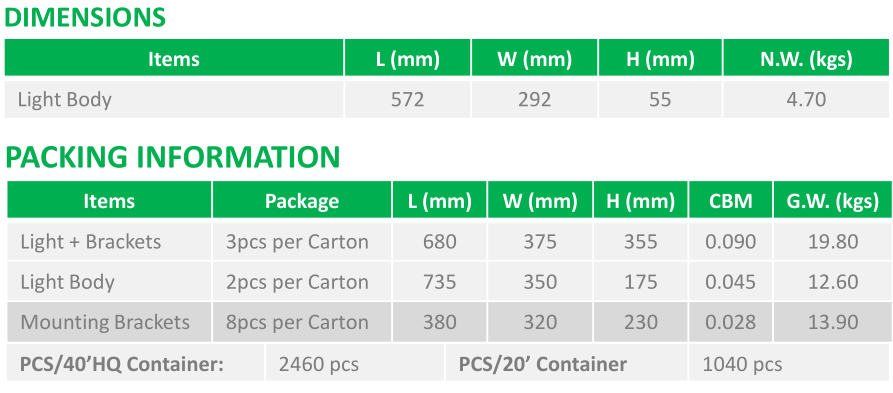Select the N.W. (kgs) column header
893x393 pixels.
(x=806, y=58)
